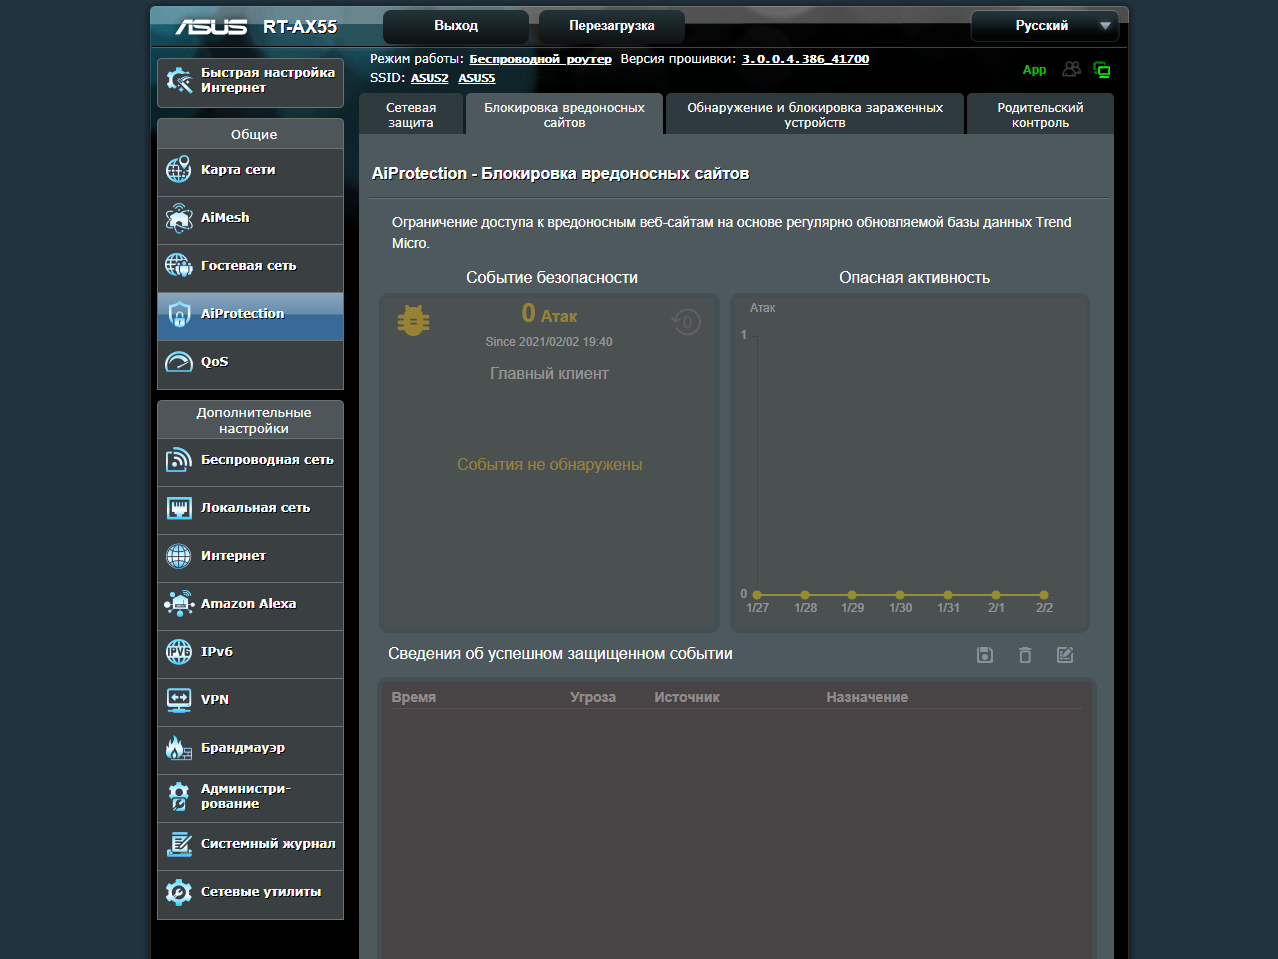Viewport: 1278px width, 959px height.
Task: Click the Amazon Alexa icon
Action: [x=179, y=604]
